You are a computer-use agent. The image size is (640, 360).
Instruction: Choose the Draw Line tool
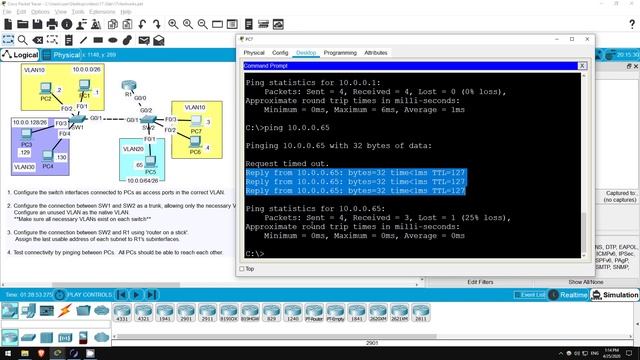click(83, 40)
